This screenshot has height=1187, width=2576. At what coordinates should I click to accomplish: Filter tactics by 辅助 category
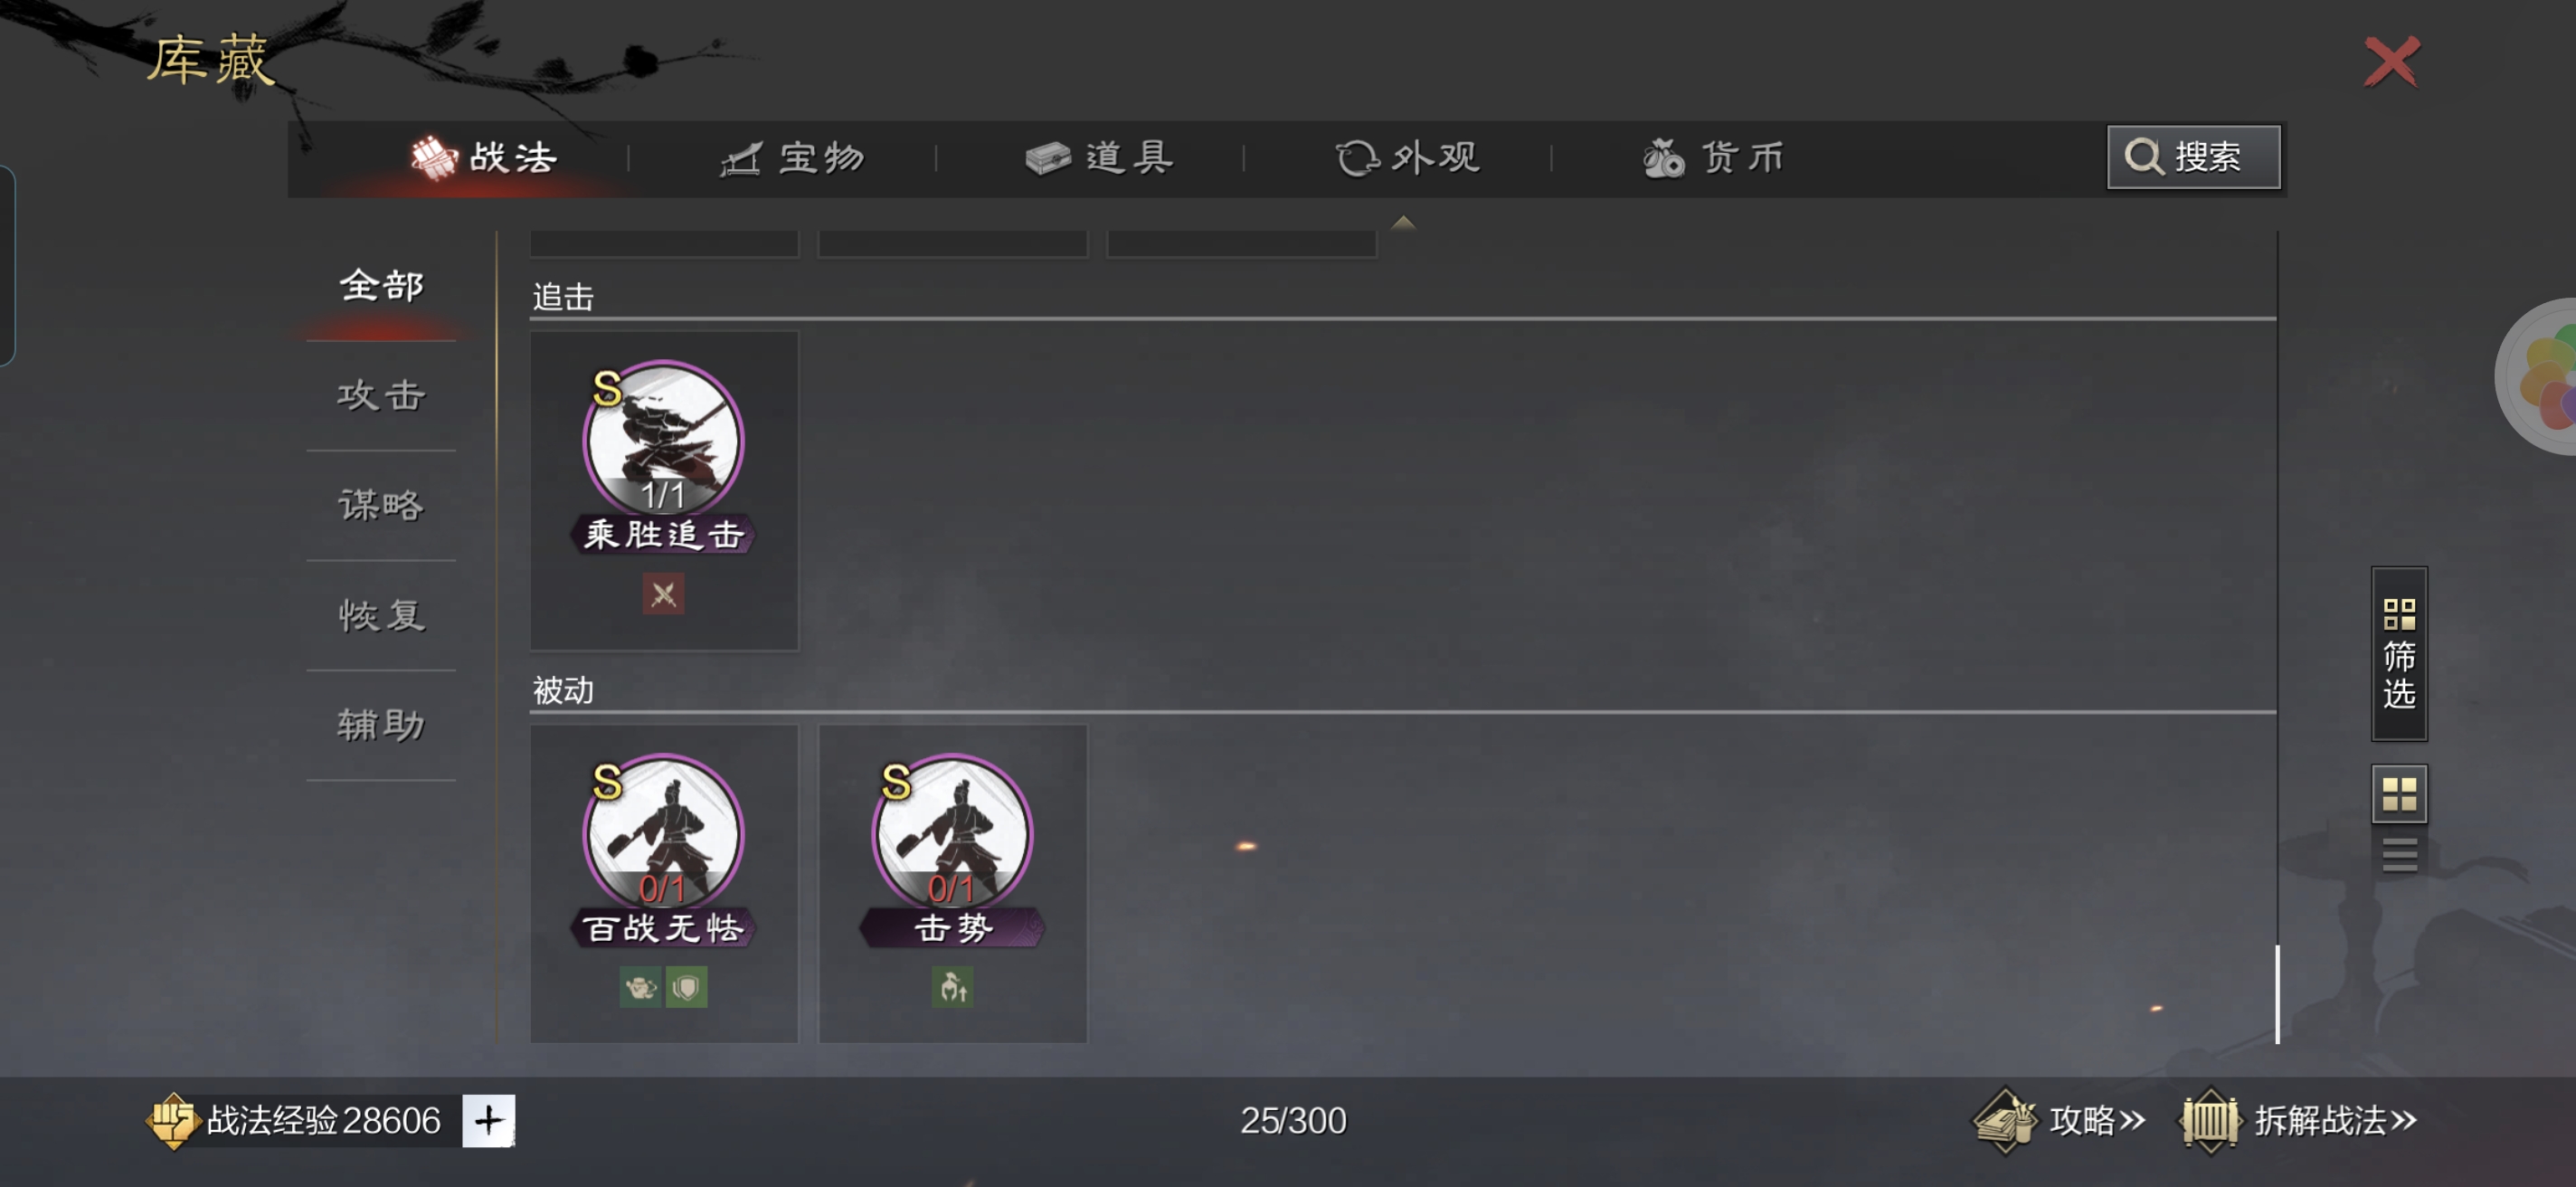381,725
